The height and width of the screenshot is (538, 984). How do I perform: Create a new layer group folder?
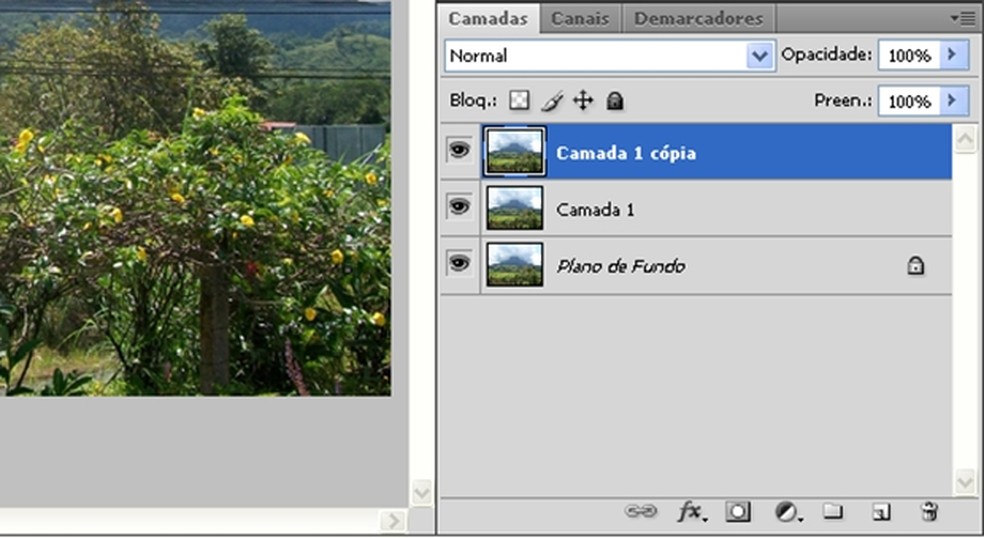[833, 511]
